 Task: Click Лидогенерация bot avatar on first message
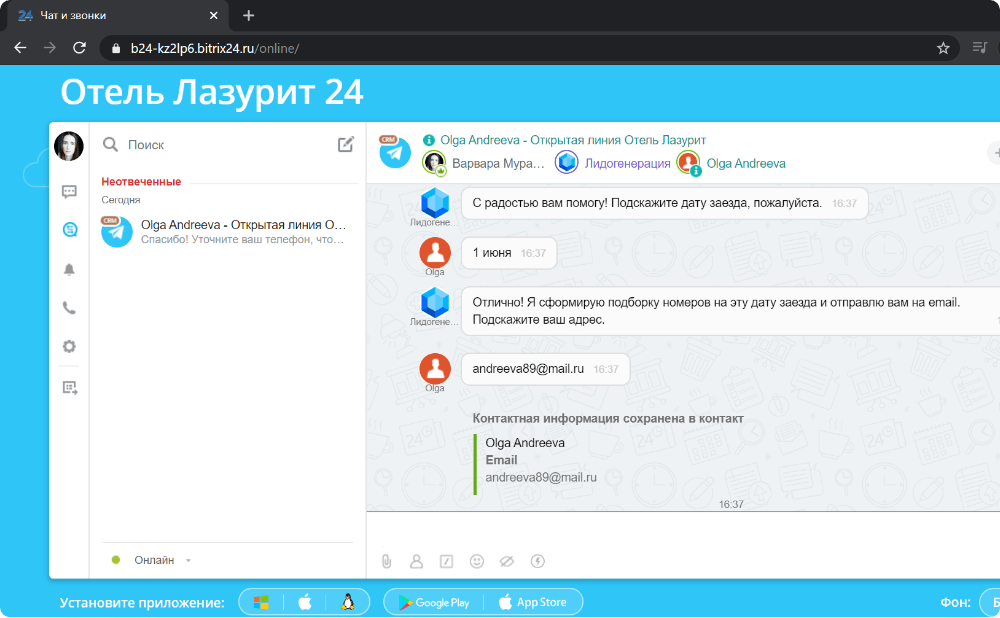click(435, 203)
